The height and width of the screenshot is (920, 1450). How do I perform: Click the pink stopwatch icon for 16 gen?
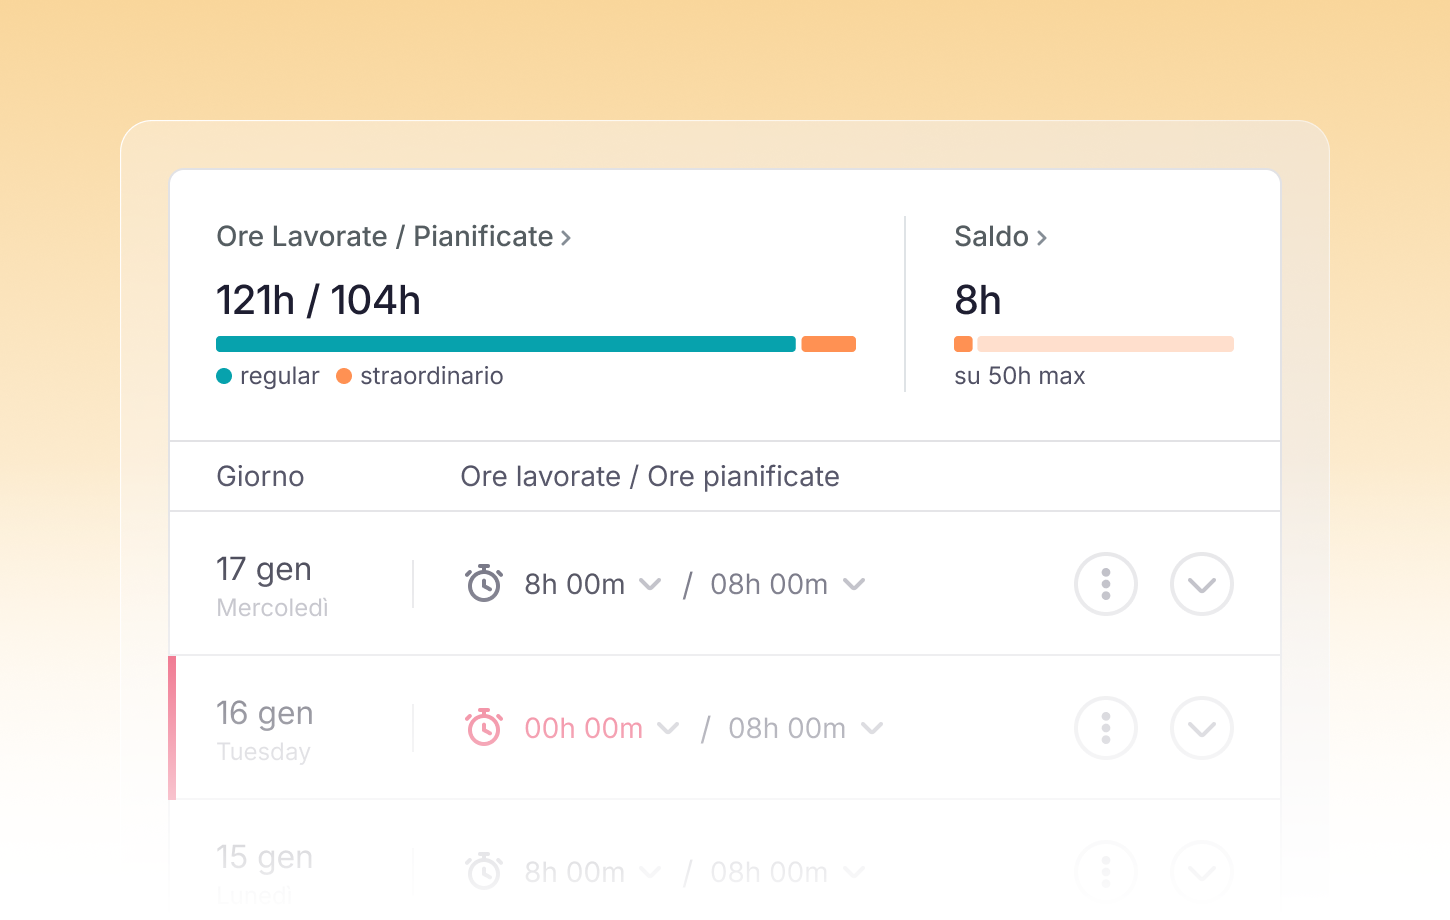click(484, 727)
